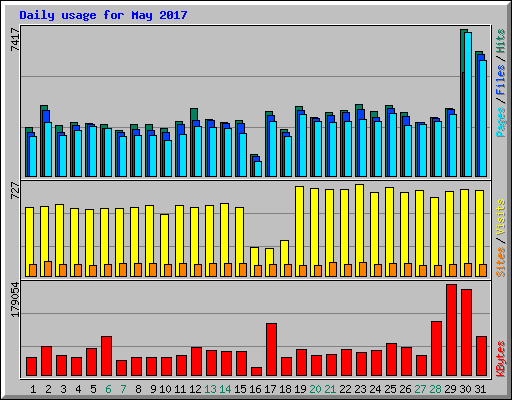Click day 24 on the x-axis
Screen dimensions: 512x400
click(x=375, y=389)
